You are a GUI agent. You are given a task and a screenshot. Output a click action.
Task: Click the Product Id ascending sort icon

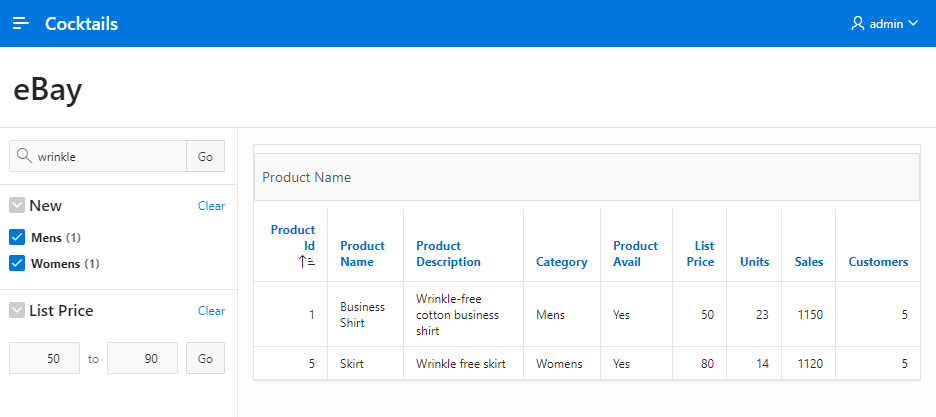307,261
